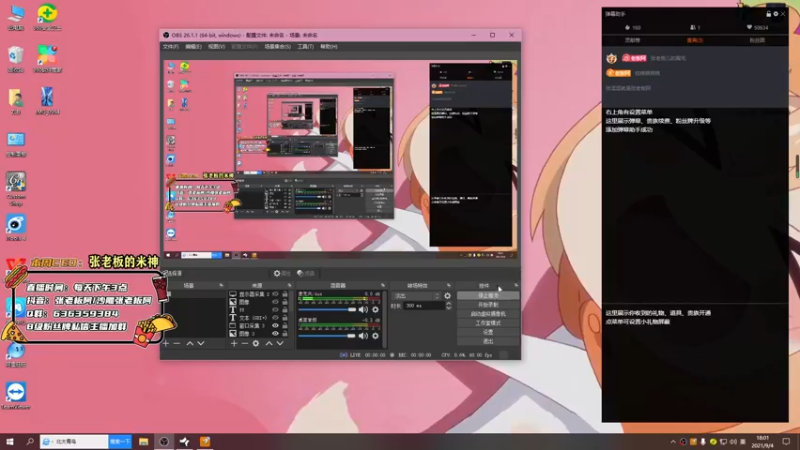Open microphone track settings gear in mixer
This screenshot has width=800, height=450.
pos(376,309)
